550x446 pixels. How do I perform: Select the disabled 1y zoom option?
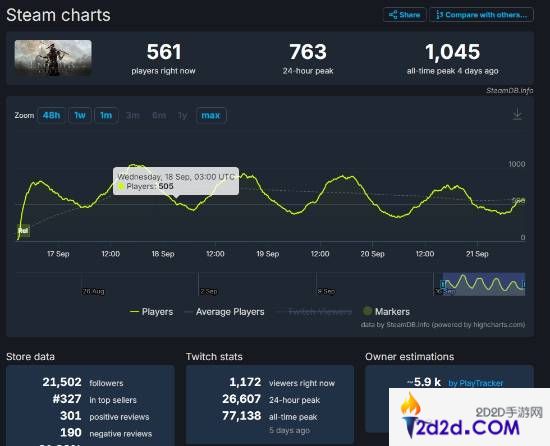[x=182, y=115]
